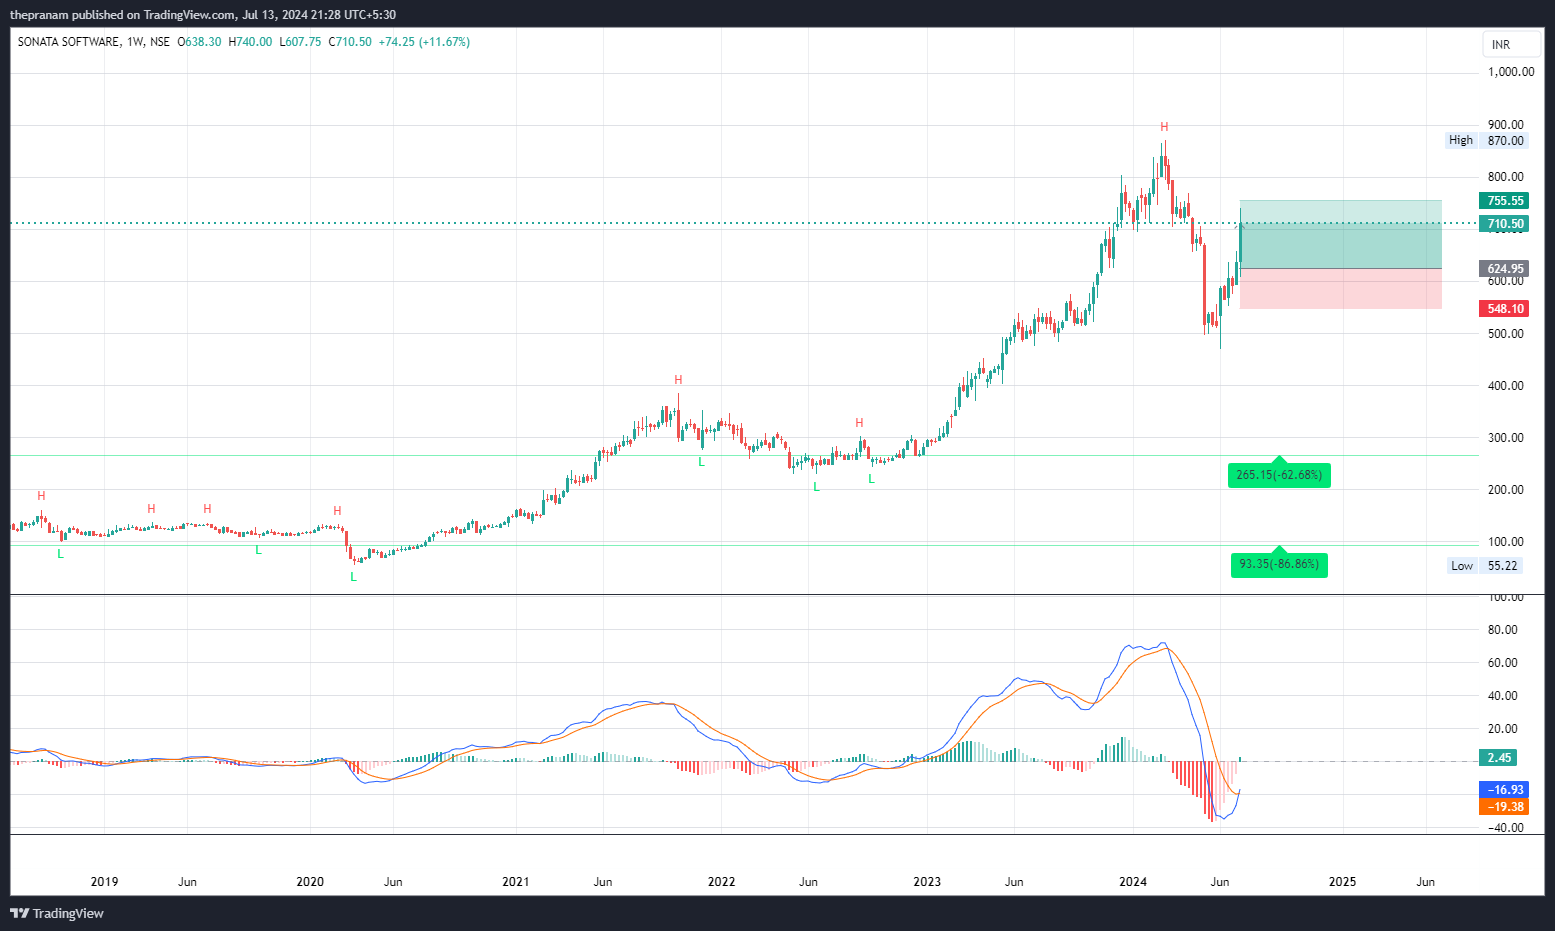Image resolution: width=1555 pixels, height=931 pixels.
Task: Click the 2023 time axis label
Action: tap(927, 882)
